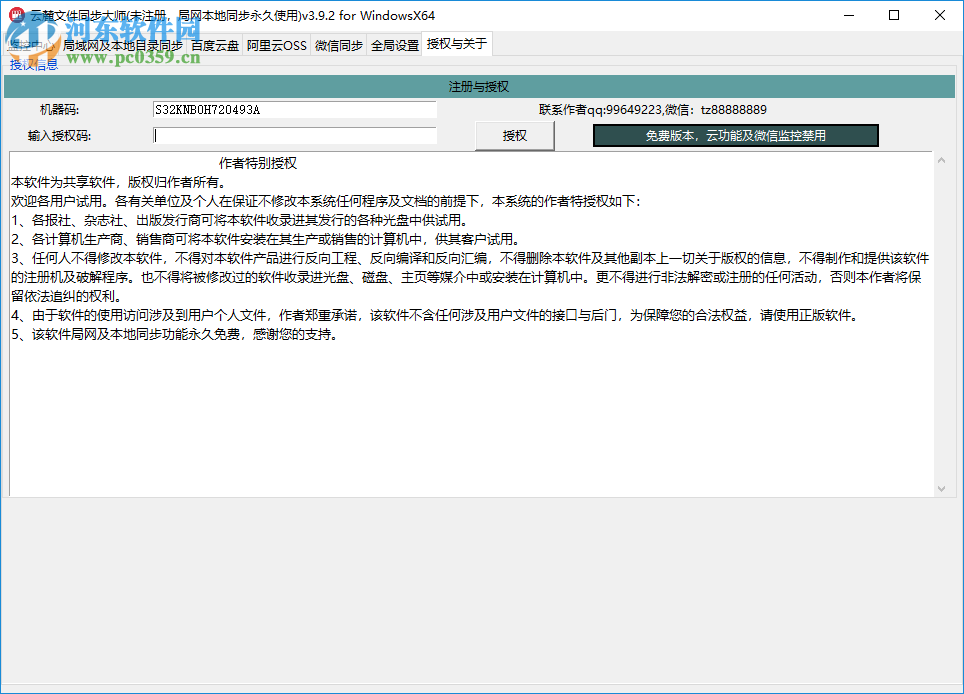Click the 机器码 field showing S32KNB0H720493A

[294, 110]
